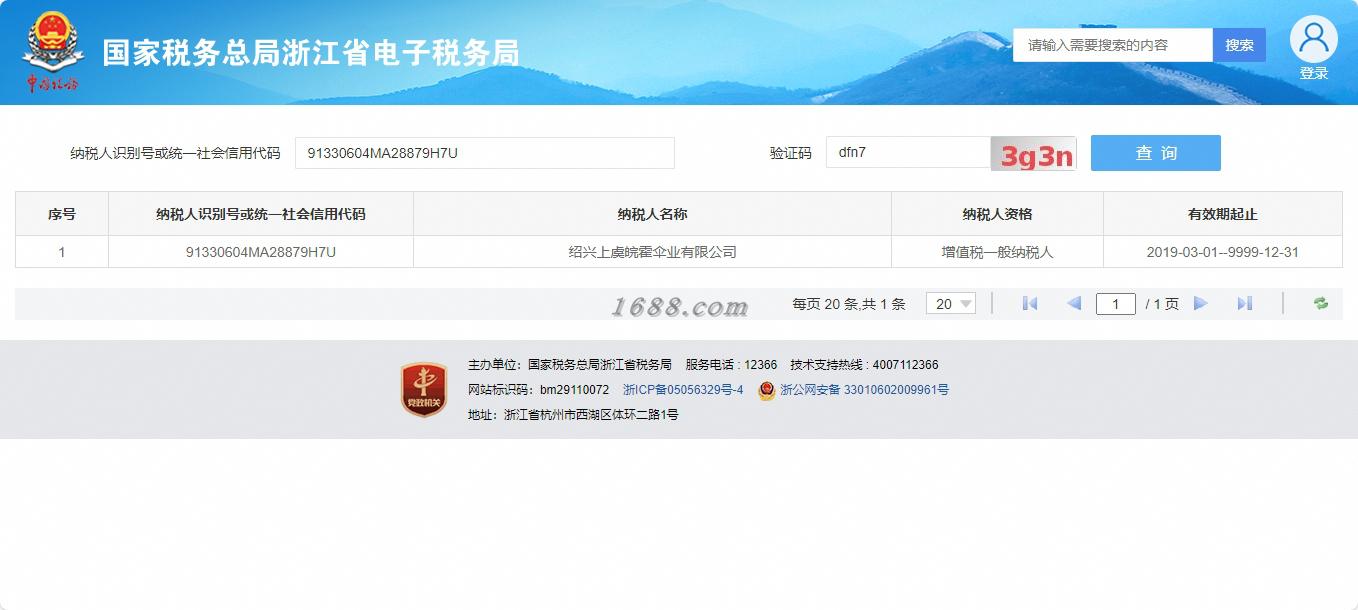The image size is (1358, 610).
Task: Click the 纳税人名称 column header
Action: point(652,214)
